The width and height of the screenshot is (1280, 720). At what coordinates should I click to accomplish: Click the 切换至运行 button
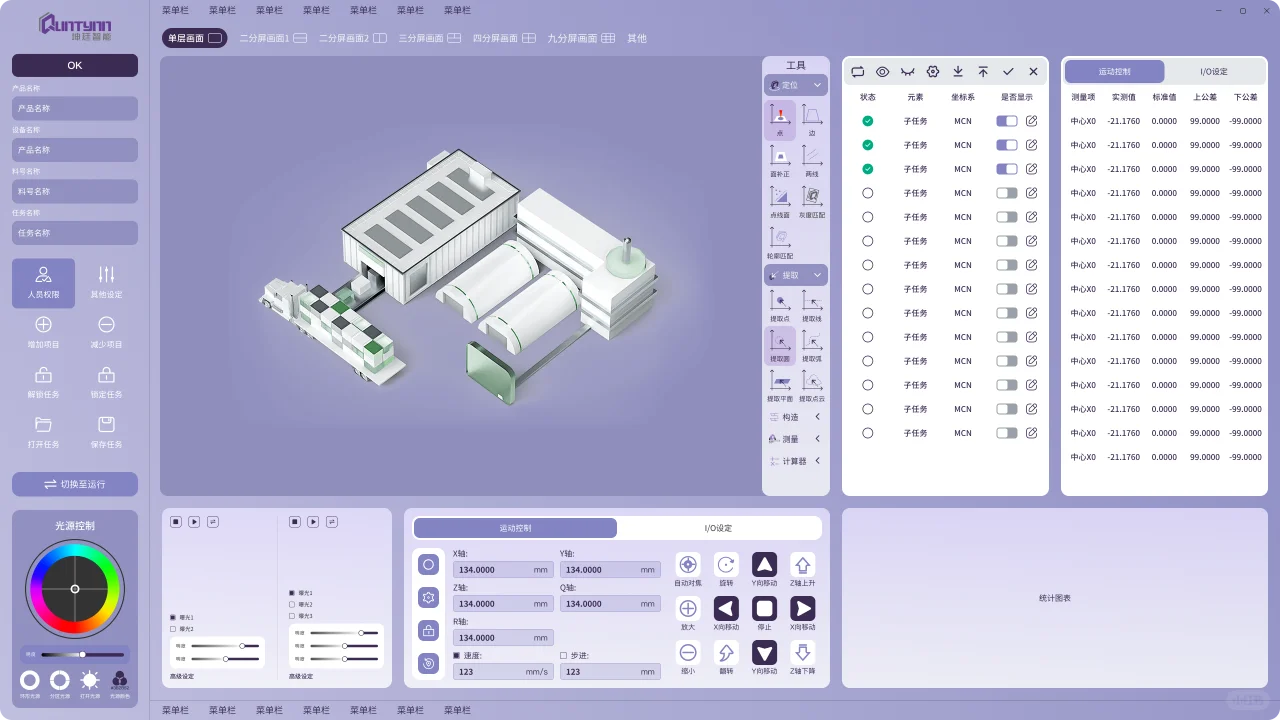pos(75,484)
